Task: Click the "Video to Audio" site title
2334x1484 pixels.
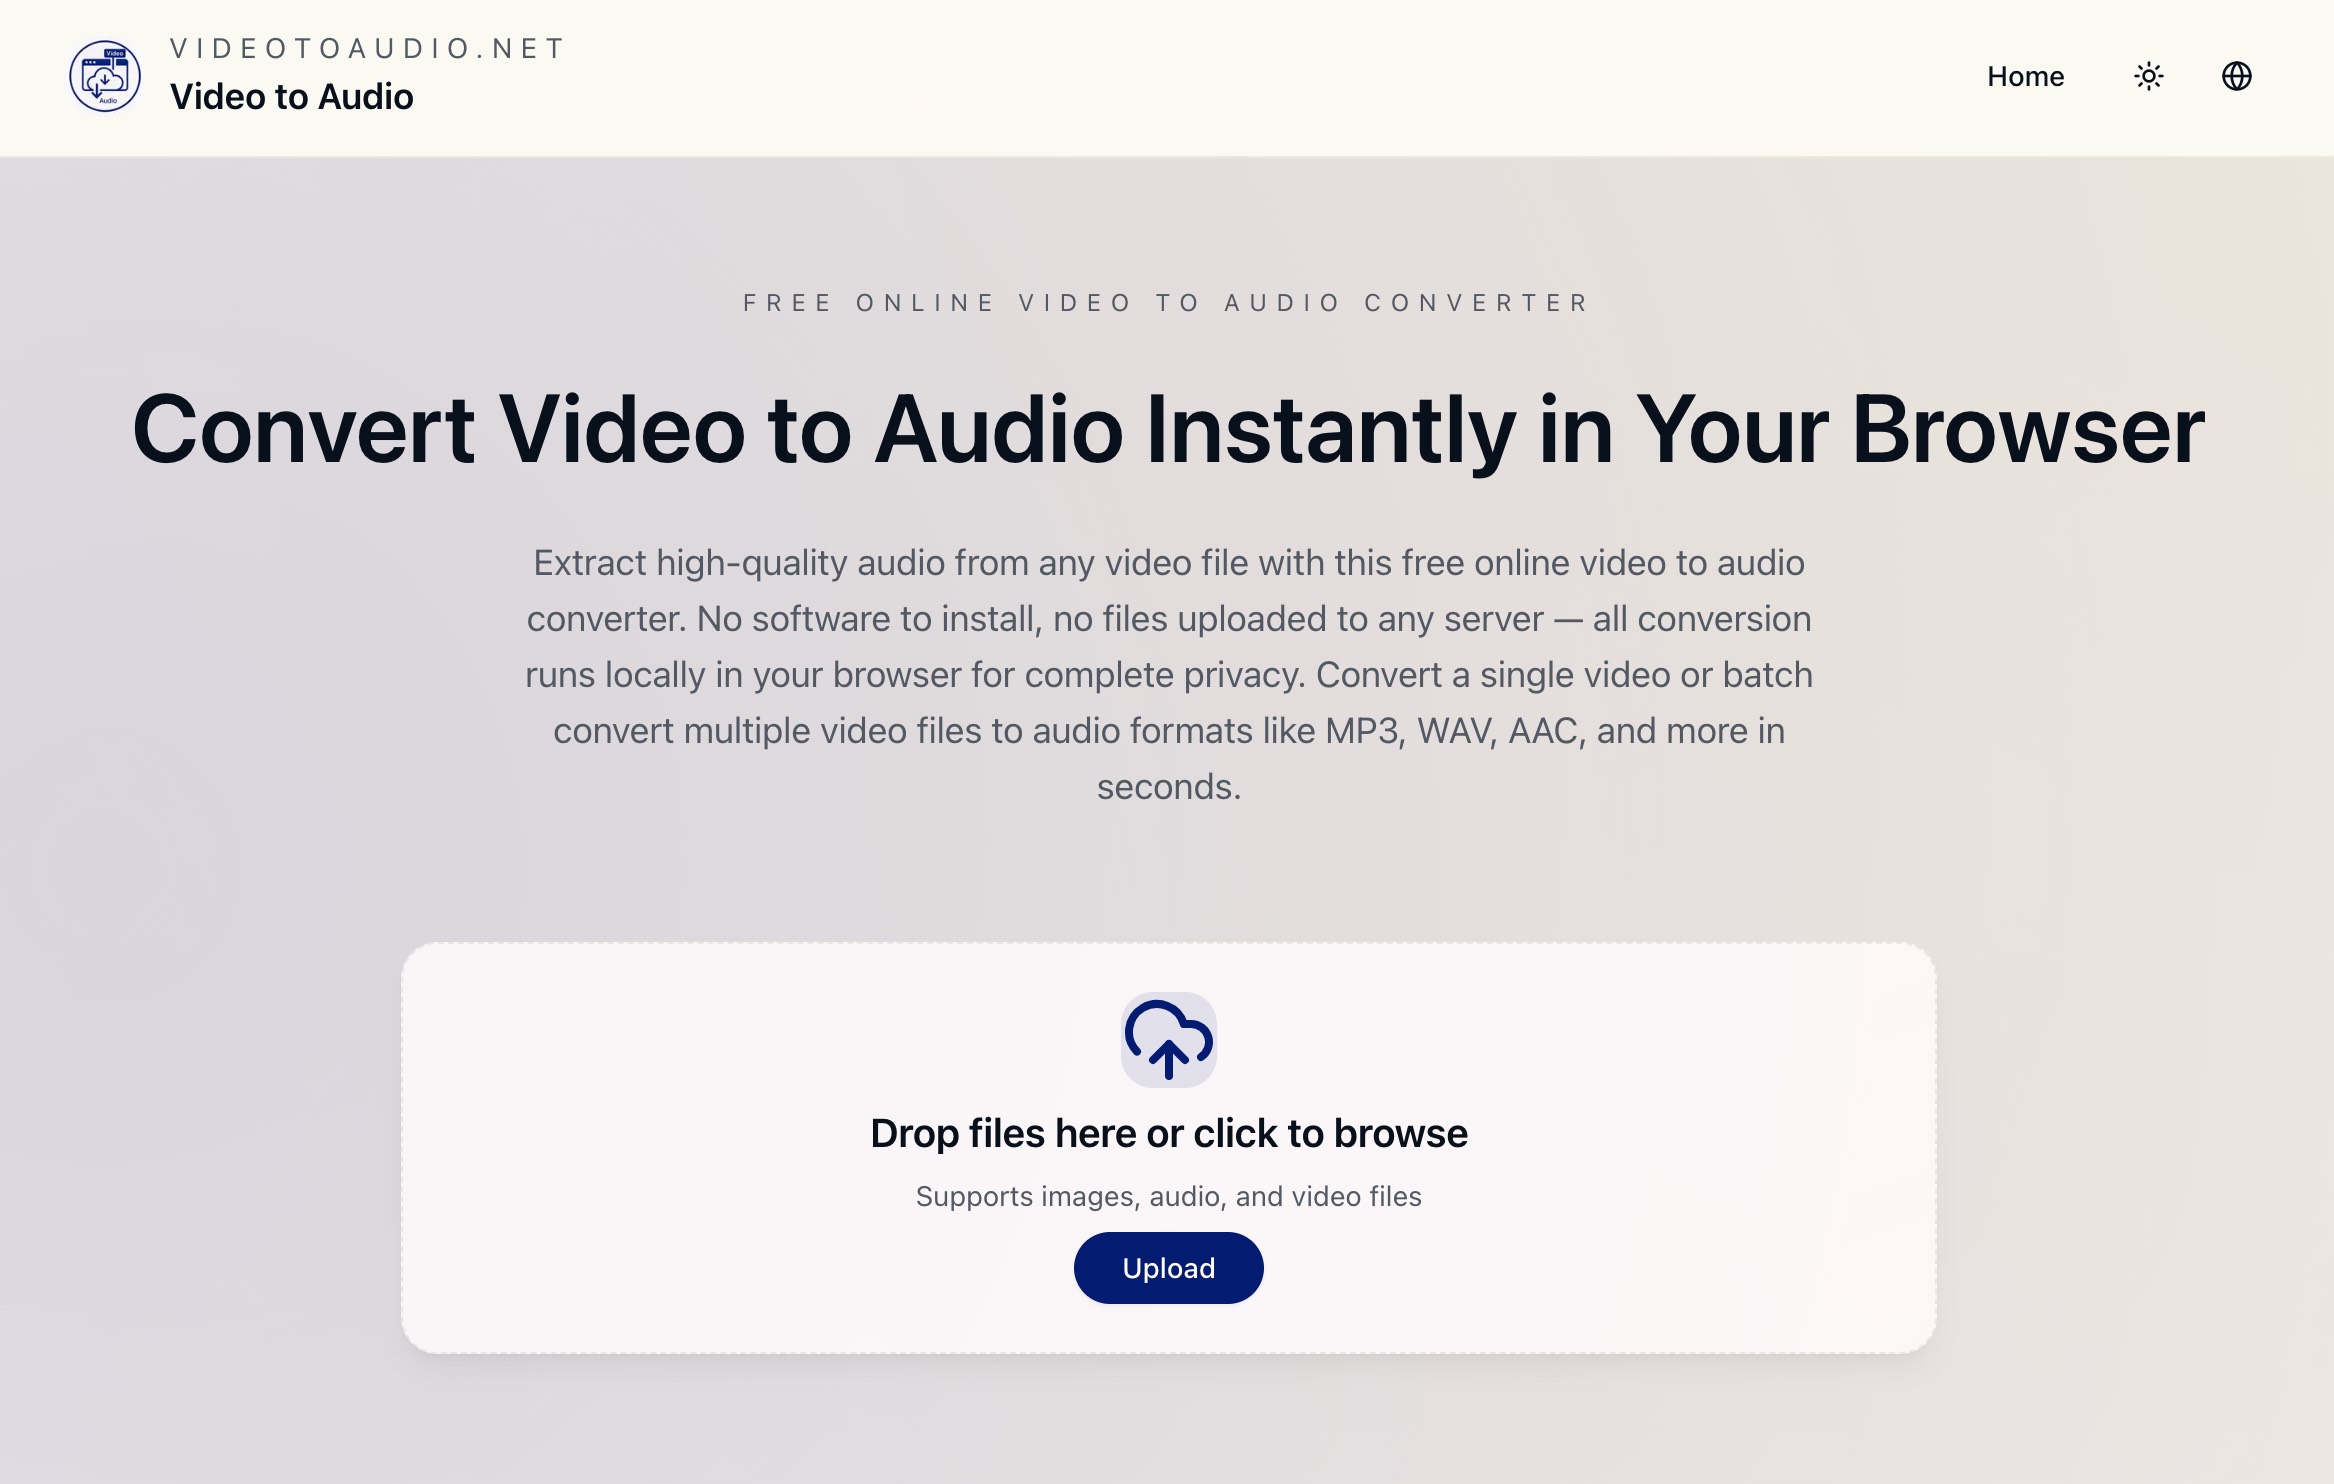Action: tap(292, 97)
